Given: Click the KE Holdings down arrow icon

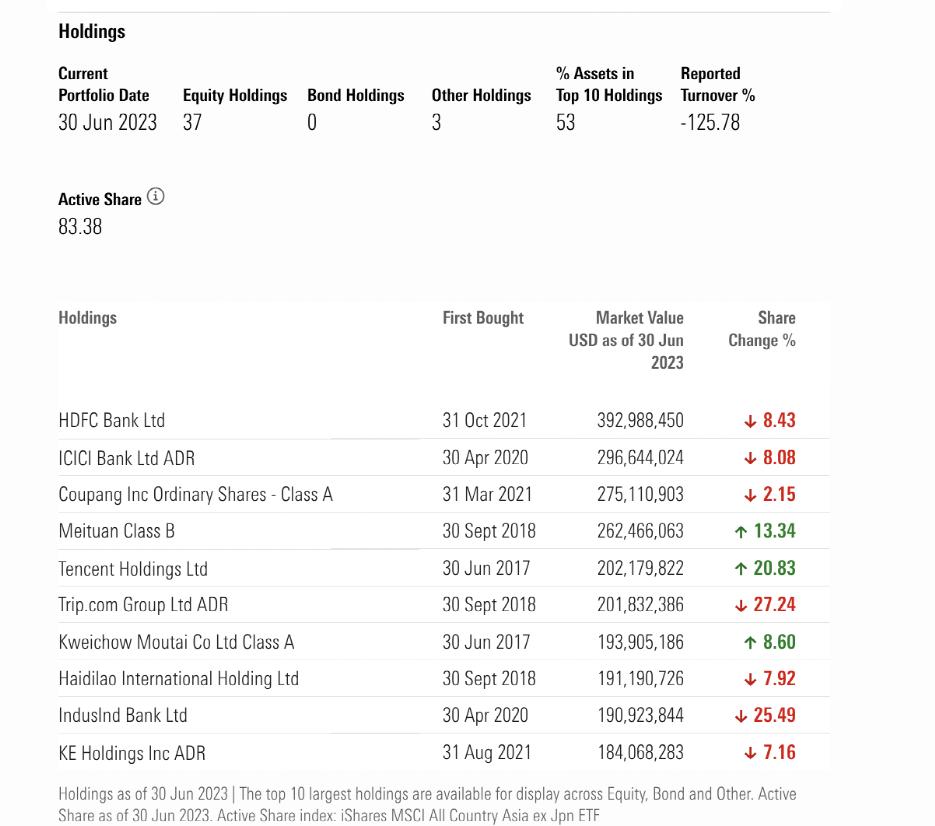Looking at the screenshot, I should (x=750, y=753).
